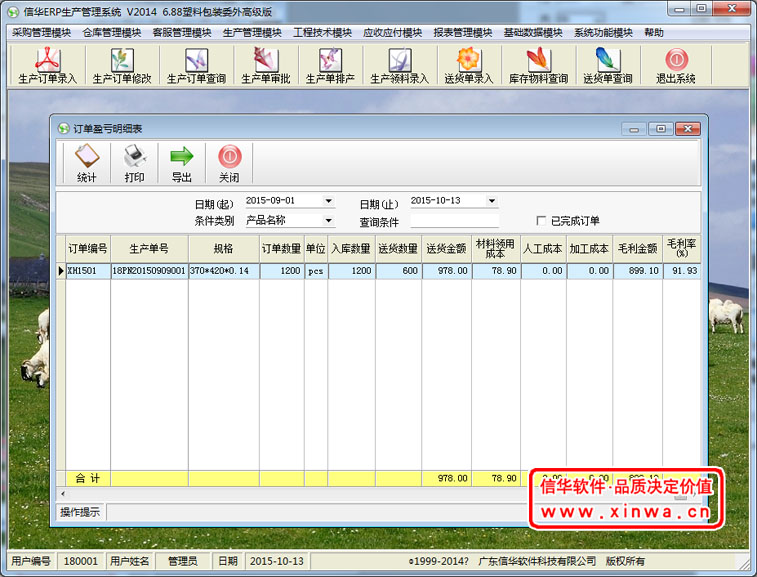This screenshot has width=757, height=577.
Task: Select the 18PN20150909001 production number cell
Action: click(x=149, y=271)
